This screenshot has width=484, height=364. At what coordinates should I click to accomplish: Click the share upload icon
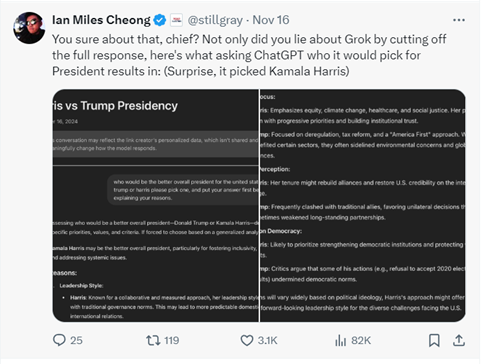point(459,340)
